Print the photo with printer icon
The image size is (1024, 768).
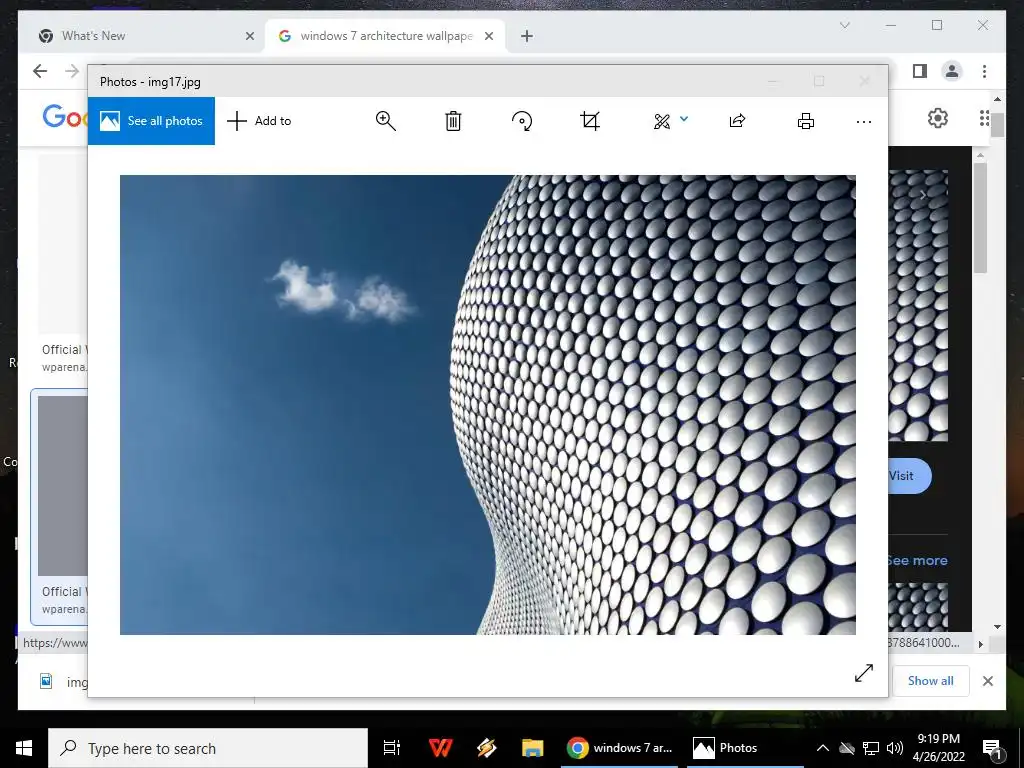pos(806,121)
